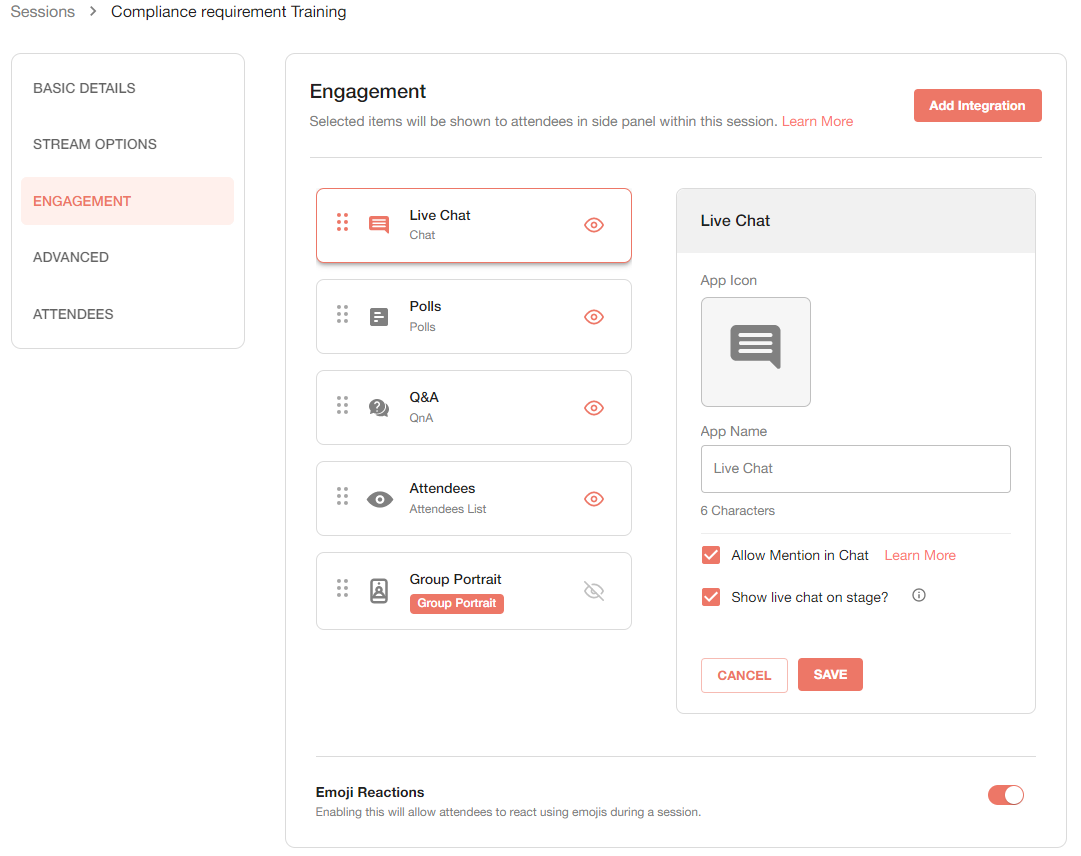Click info icon beside Show live chat
Viewport: 1081px width, 856px height.
click(918, 595)
